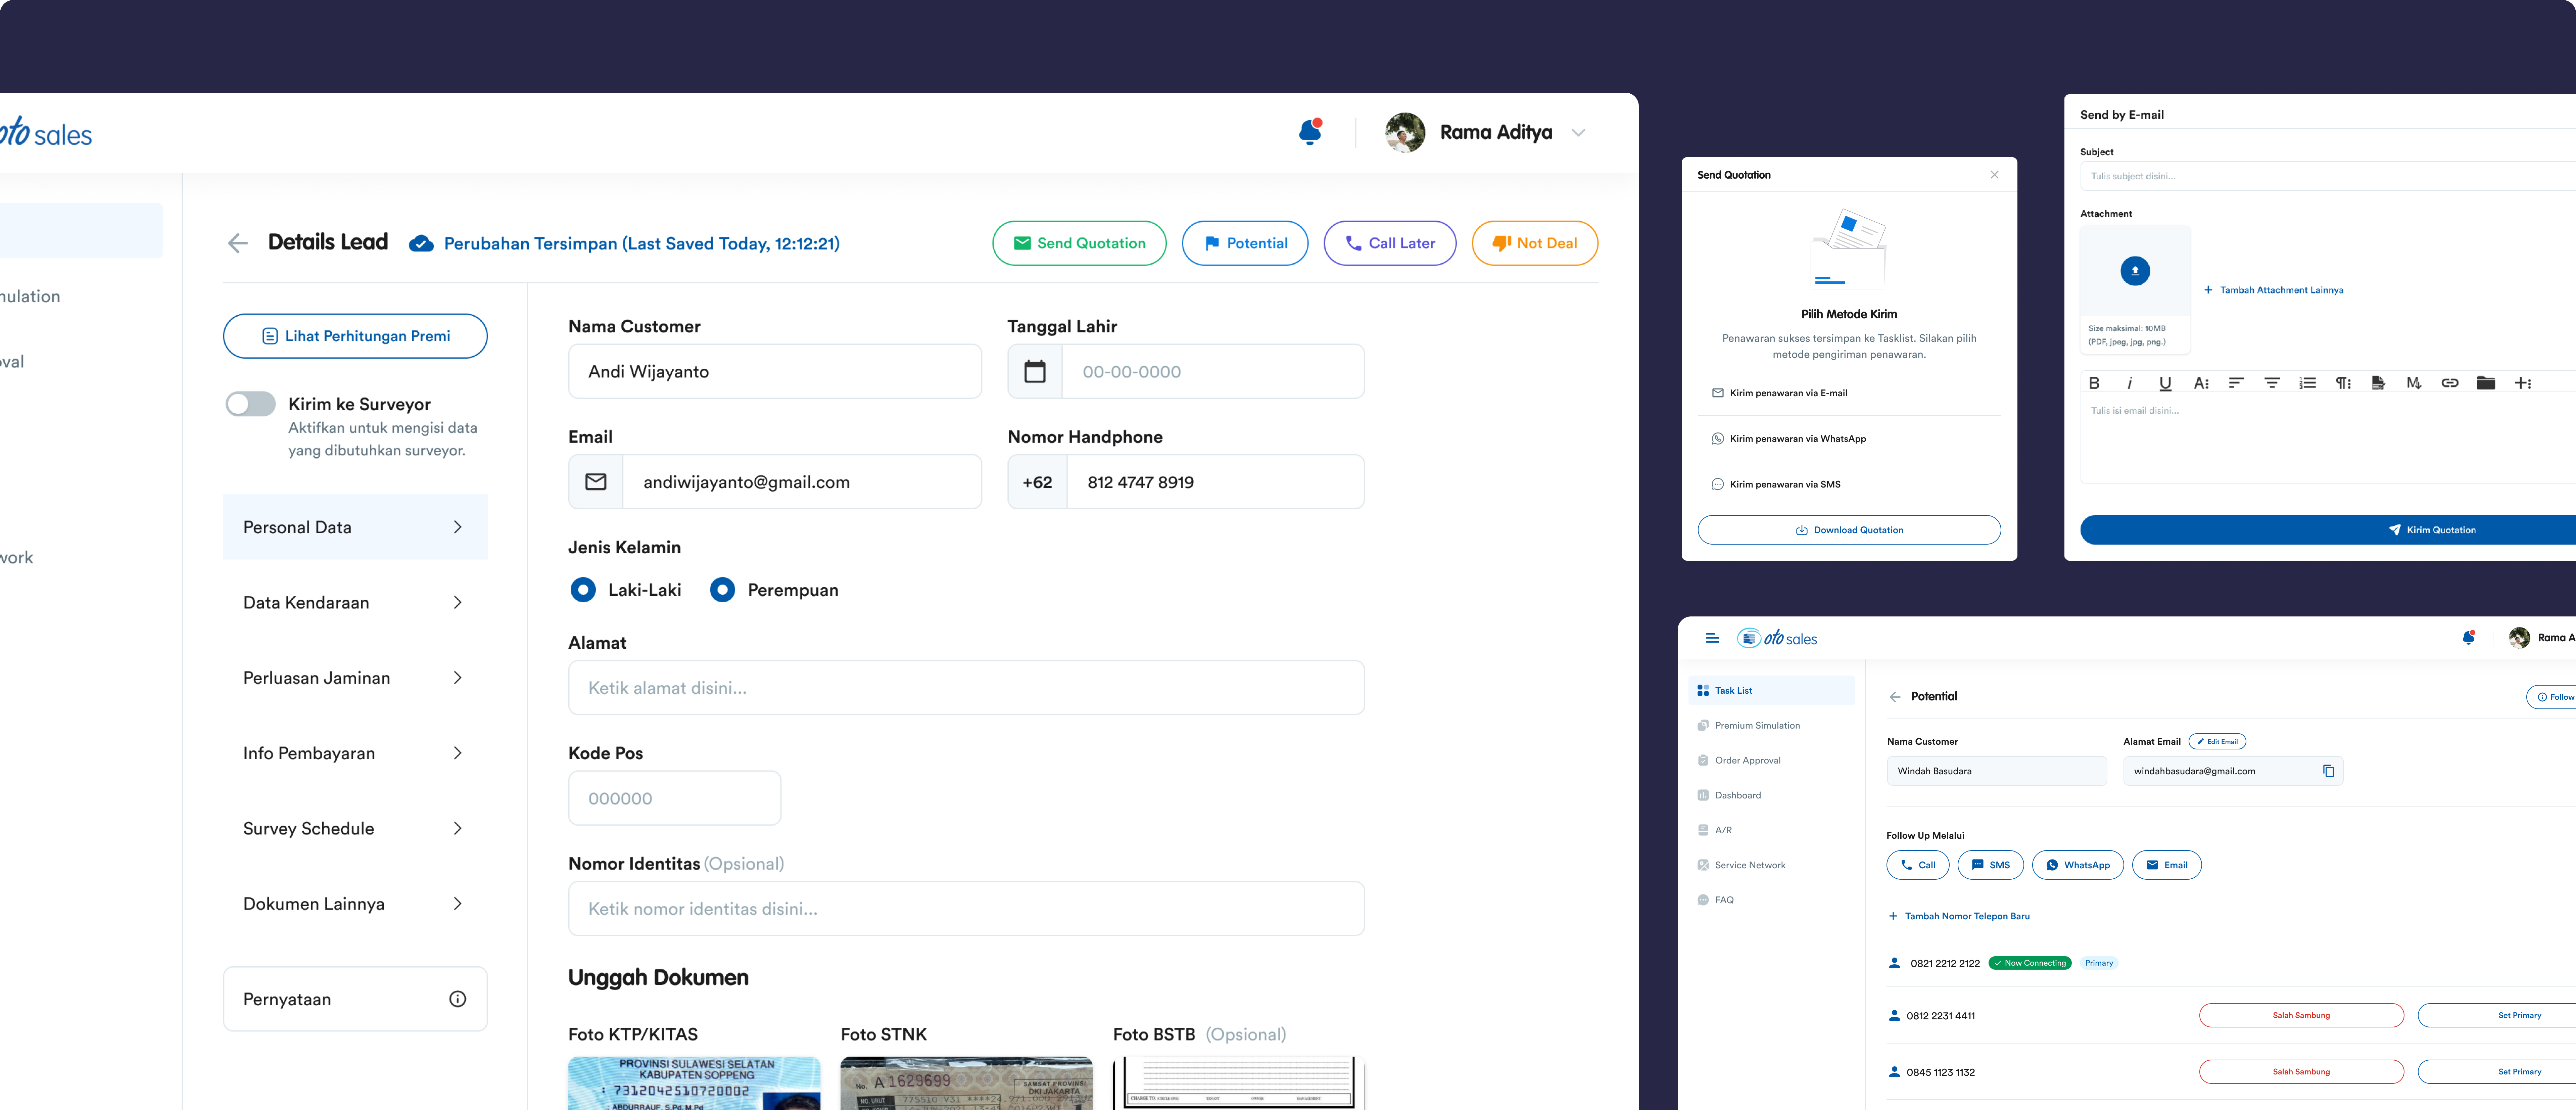Click Download Quotation button
2576x1110 pixels.
1849,530
